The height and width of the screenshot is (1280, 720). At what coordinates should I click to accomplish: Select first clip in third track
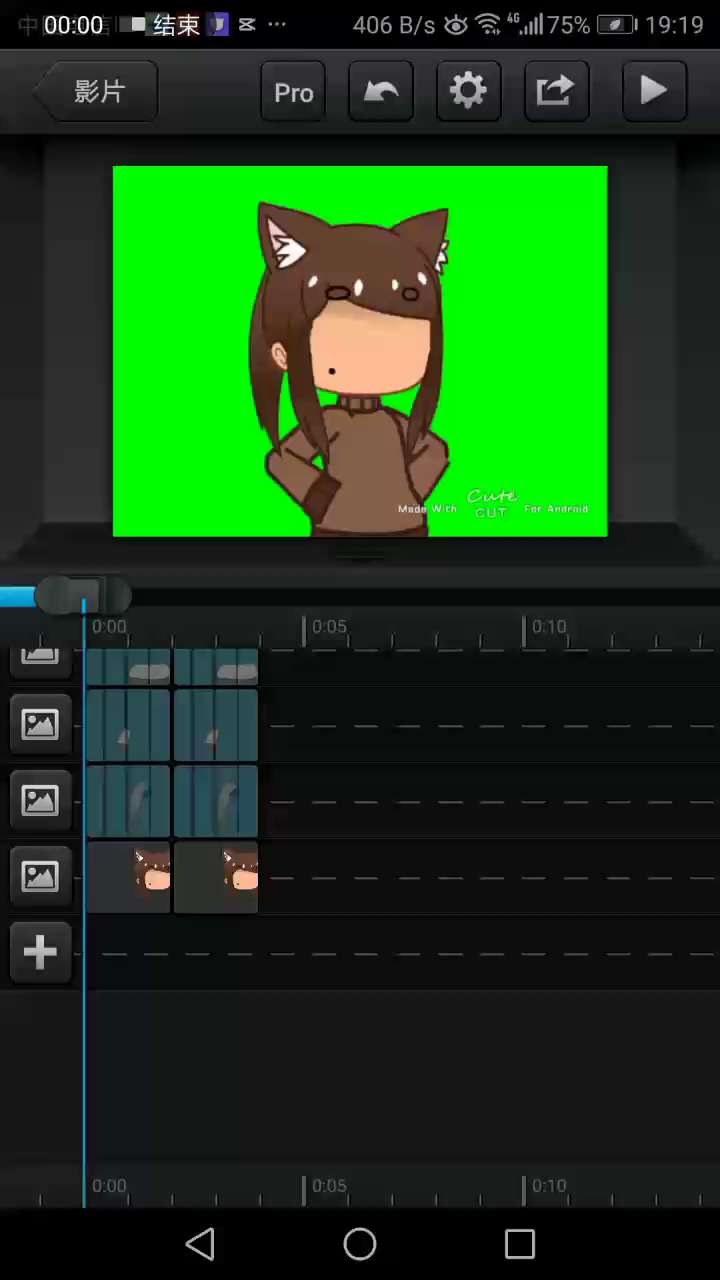click(128, 801)
